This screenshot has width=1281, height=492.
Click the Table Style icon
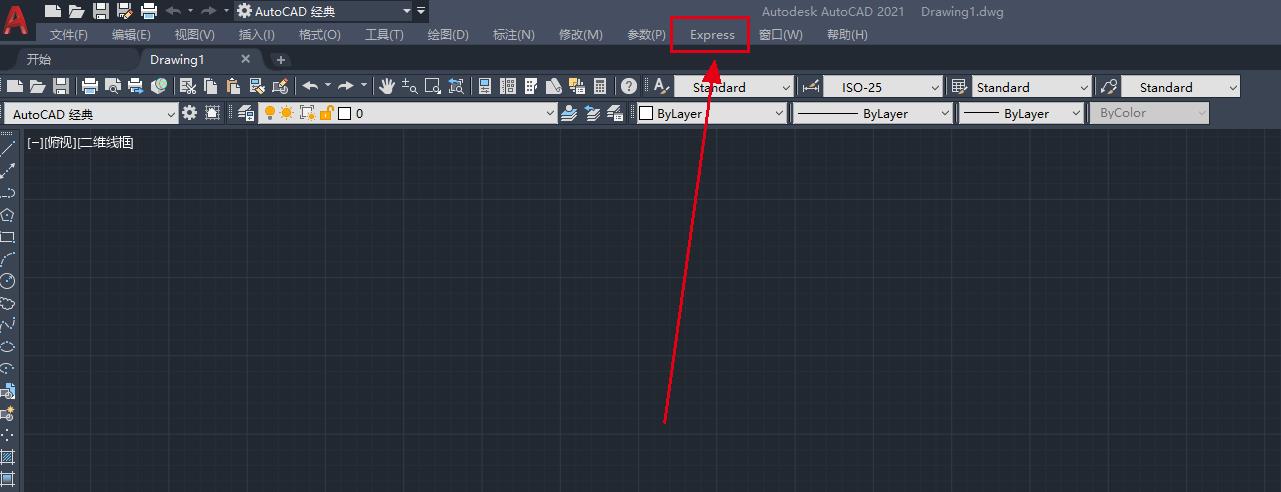click(959, 86)
